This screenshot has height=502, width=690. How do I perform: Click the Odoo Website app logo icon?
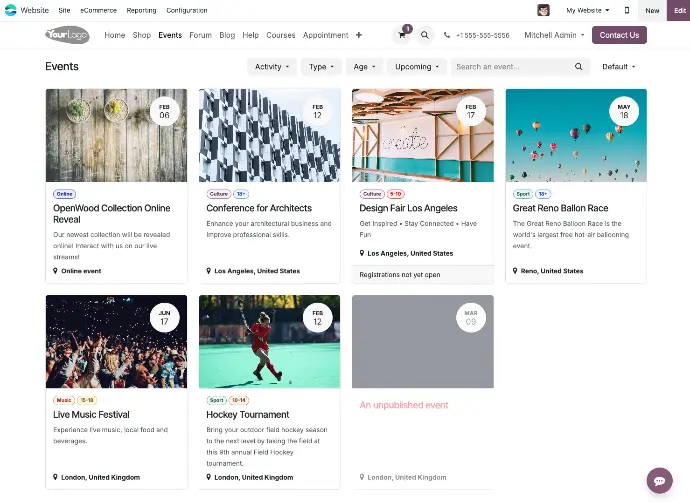pyautogui.click(x=11, y=10)
